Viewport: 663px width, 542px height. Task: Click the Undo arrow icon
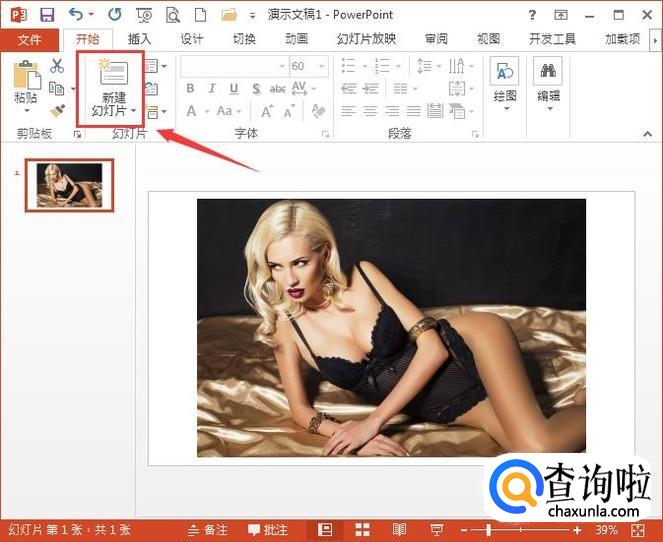tap(75, 15)
